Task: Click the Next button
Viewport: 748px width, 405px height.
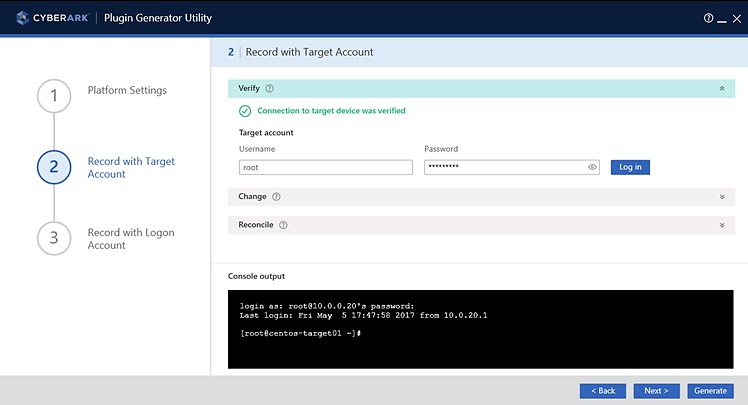Action: [x=656, y=391]
